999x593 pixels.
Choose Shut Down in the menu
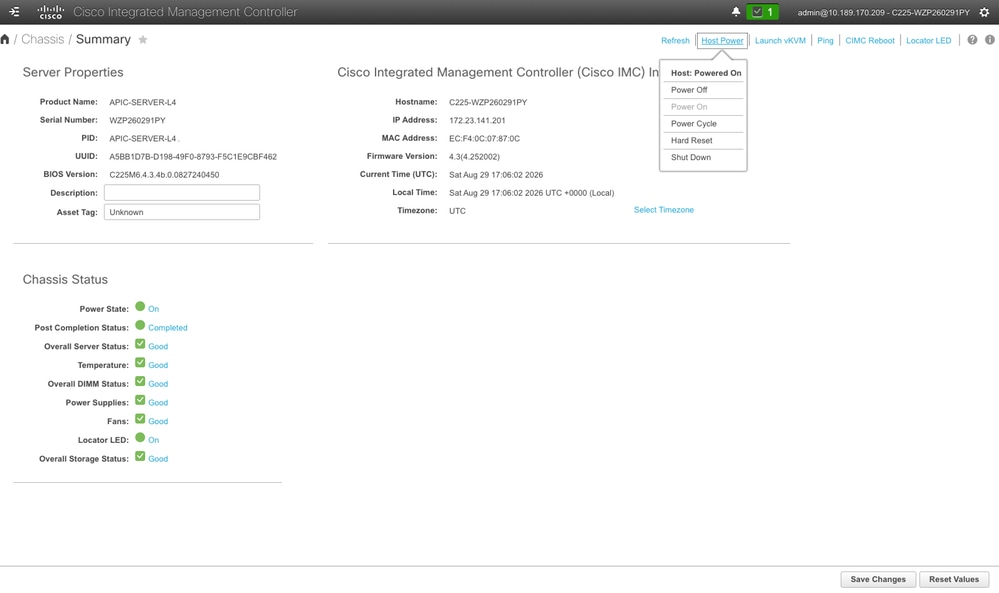pos(703,157)
